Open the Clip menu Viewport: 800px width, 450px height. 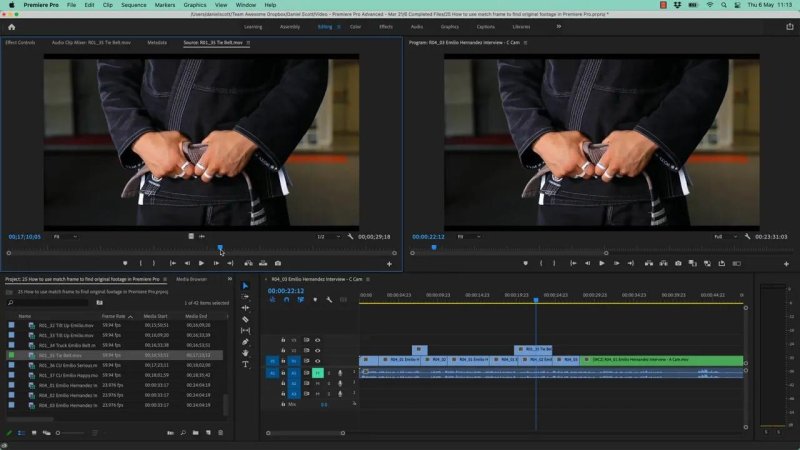pos(108,5)
